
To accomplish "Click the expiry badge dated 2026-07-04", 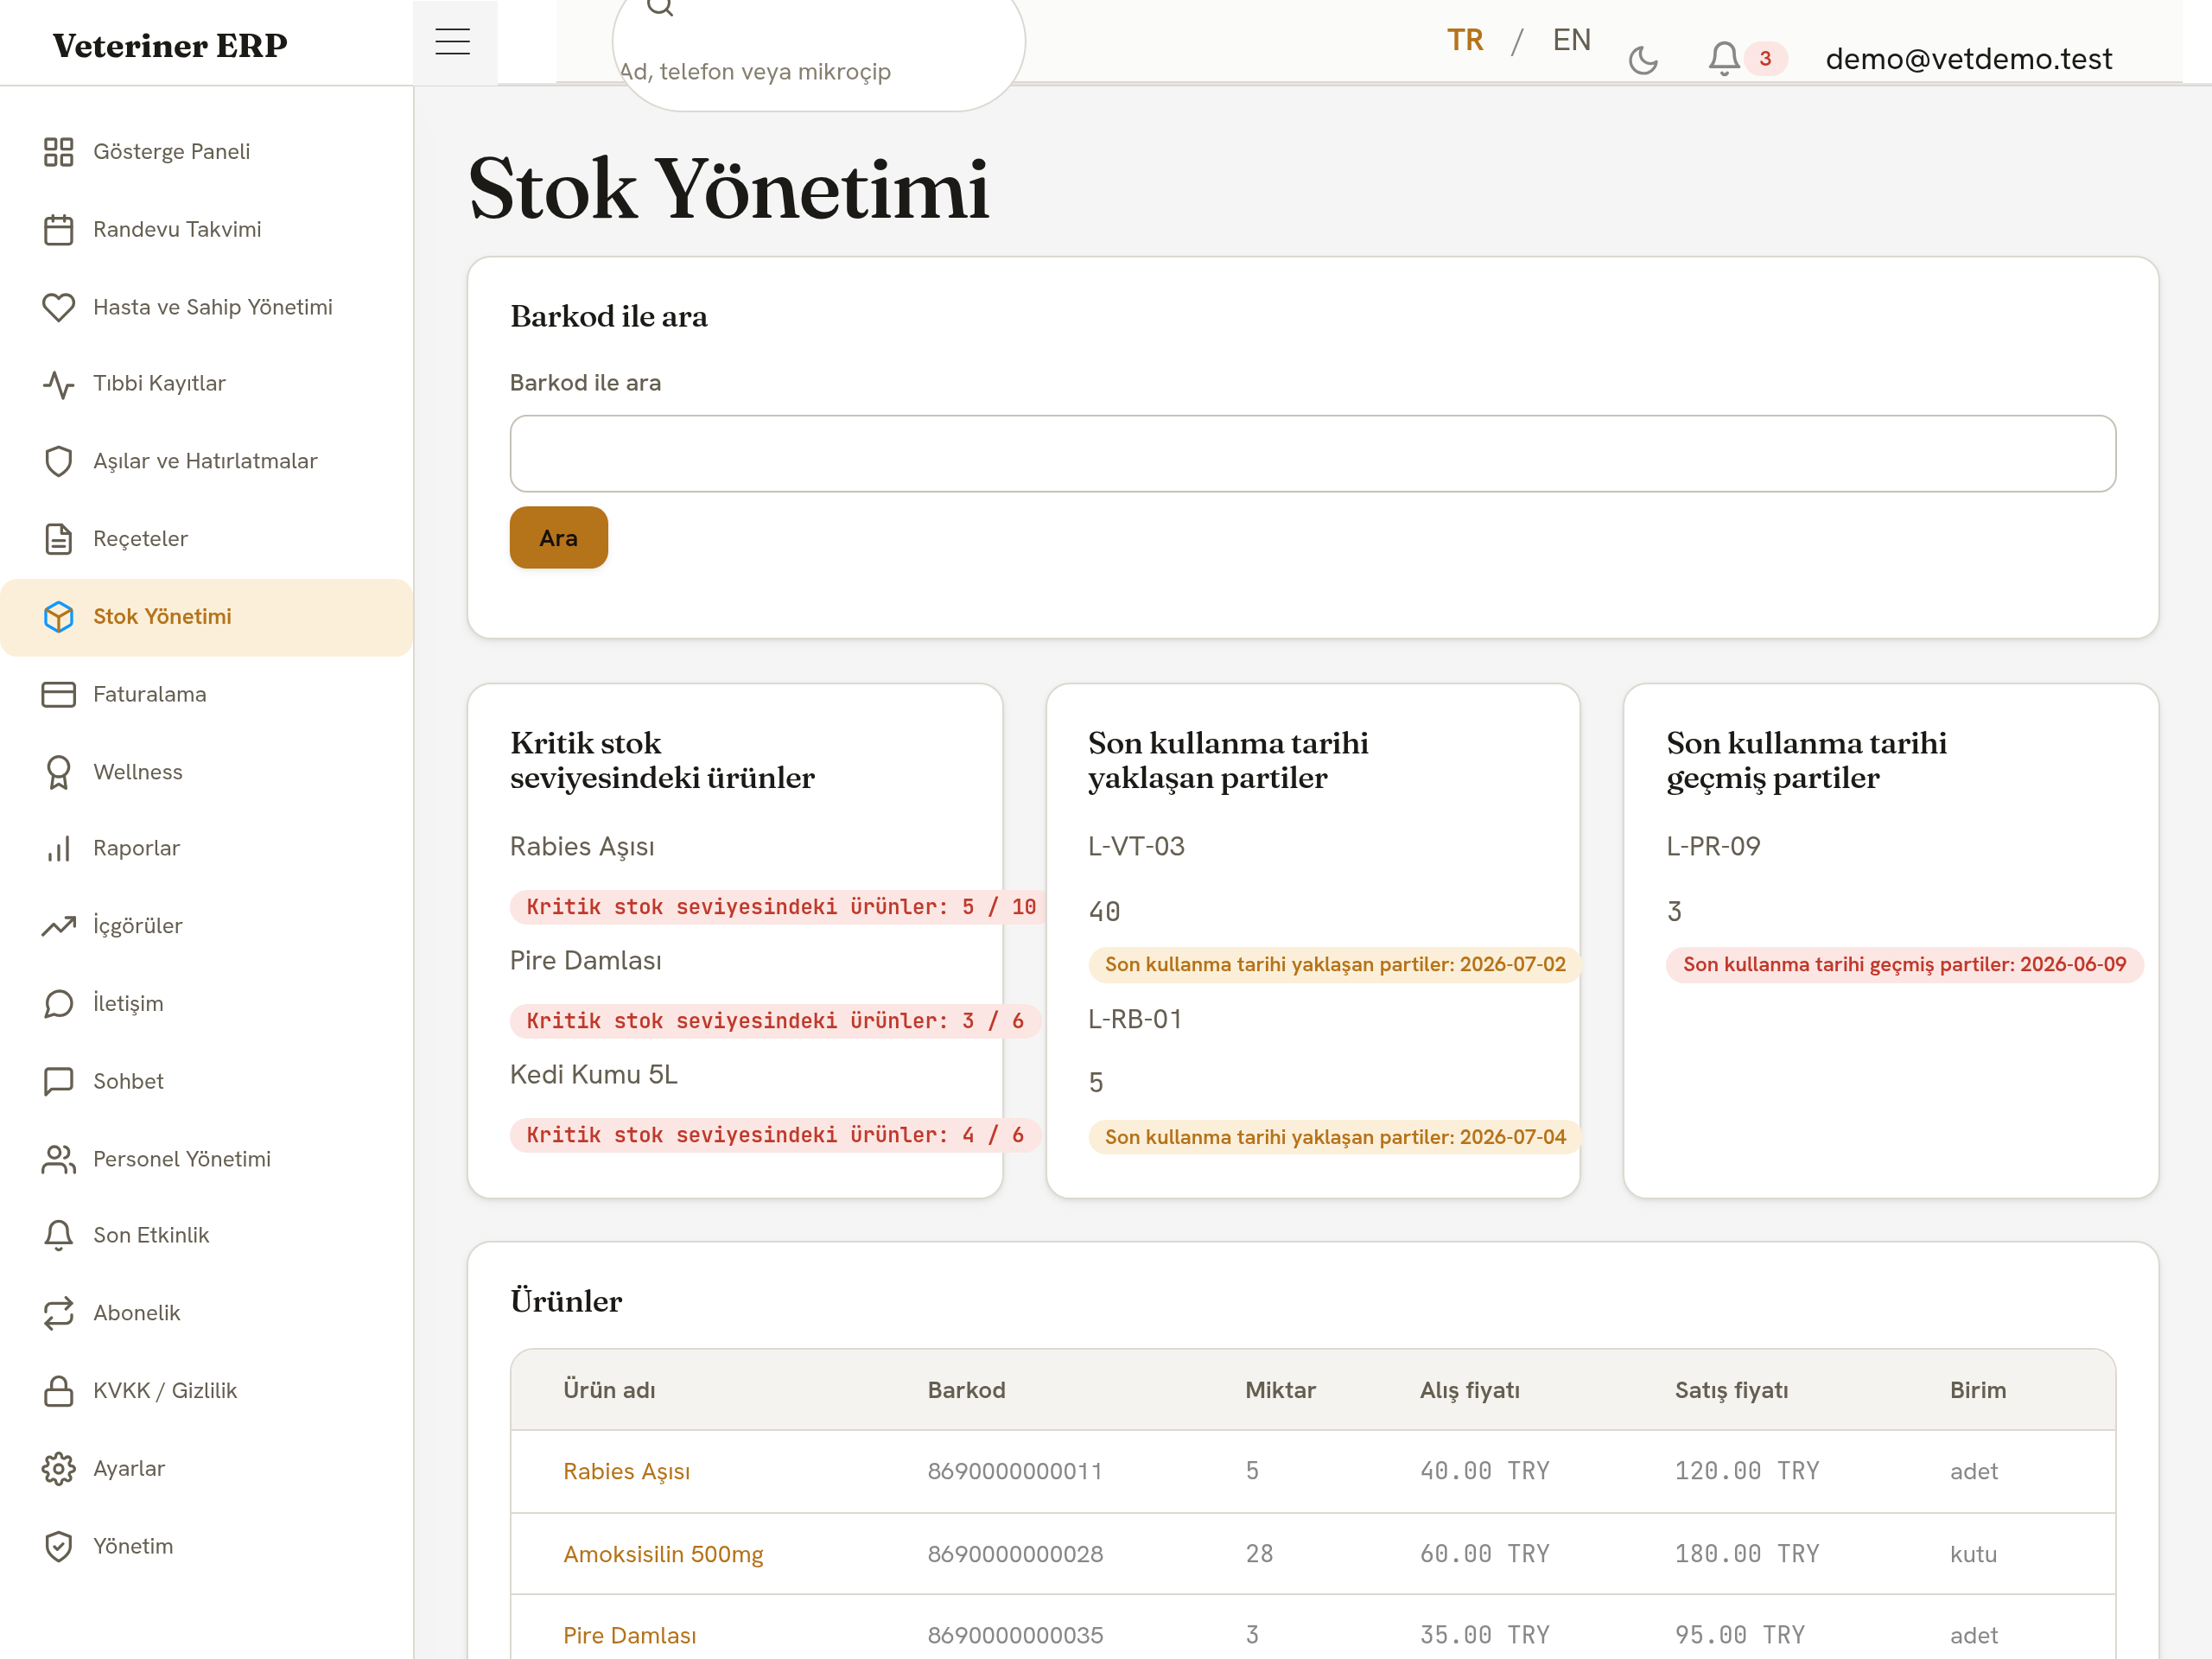I will click(x=1335, y=1137).
